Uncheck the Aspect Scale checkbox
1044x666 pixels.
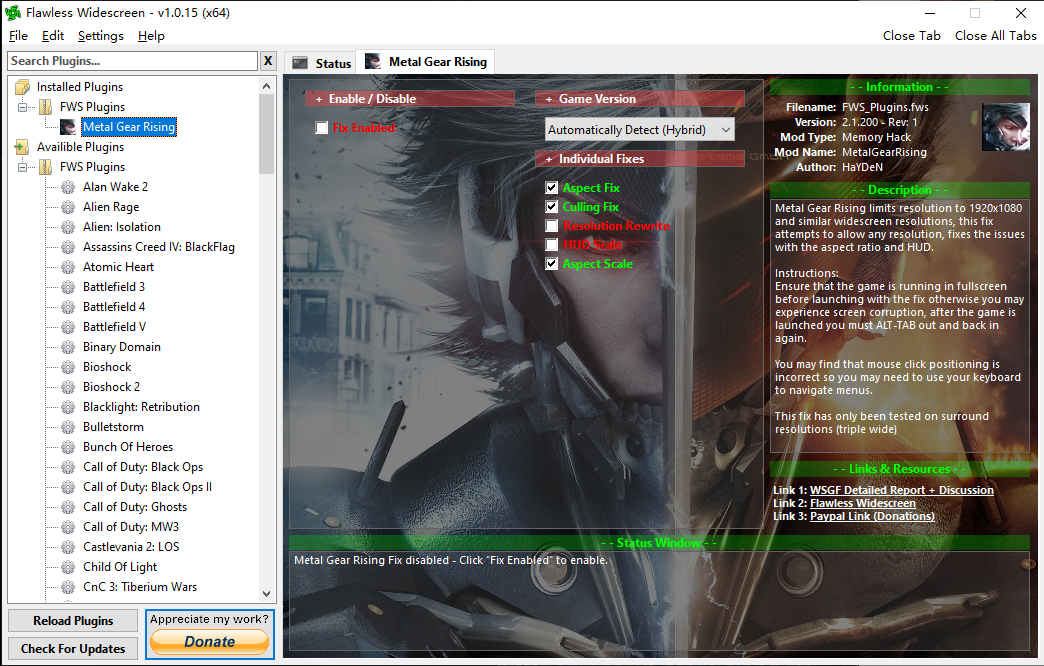click(x=551, y=264)
